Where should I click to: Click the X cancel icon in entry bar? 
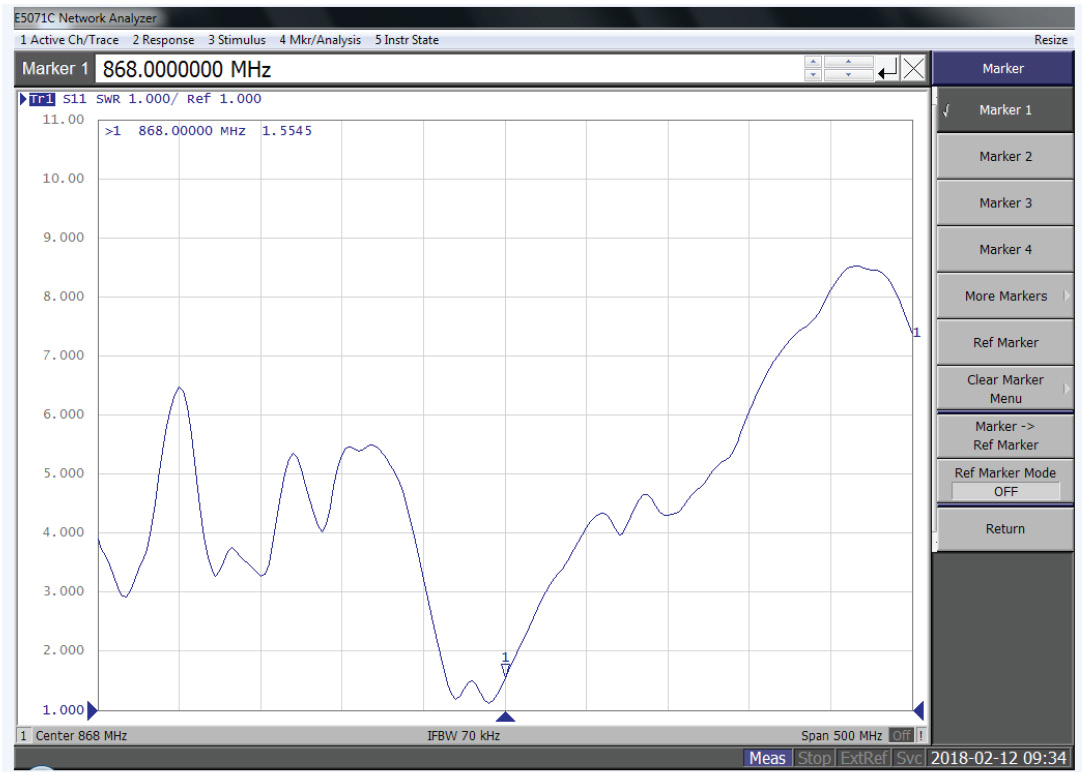point(914,69)
